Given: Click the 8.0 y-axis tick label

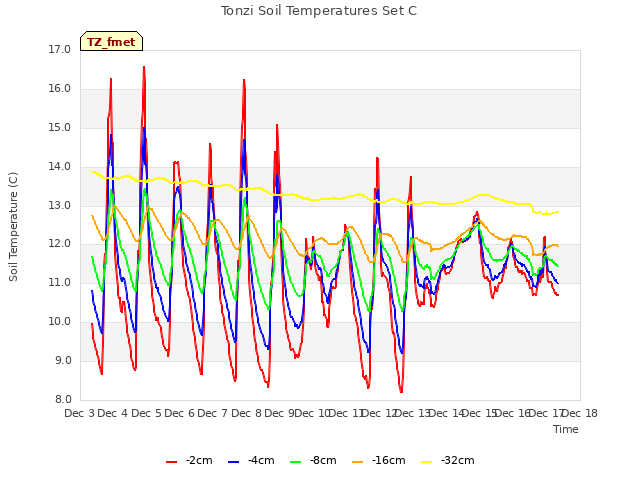Looking at the screenshot, I should (x=63, y=399).
